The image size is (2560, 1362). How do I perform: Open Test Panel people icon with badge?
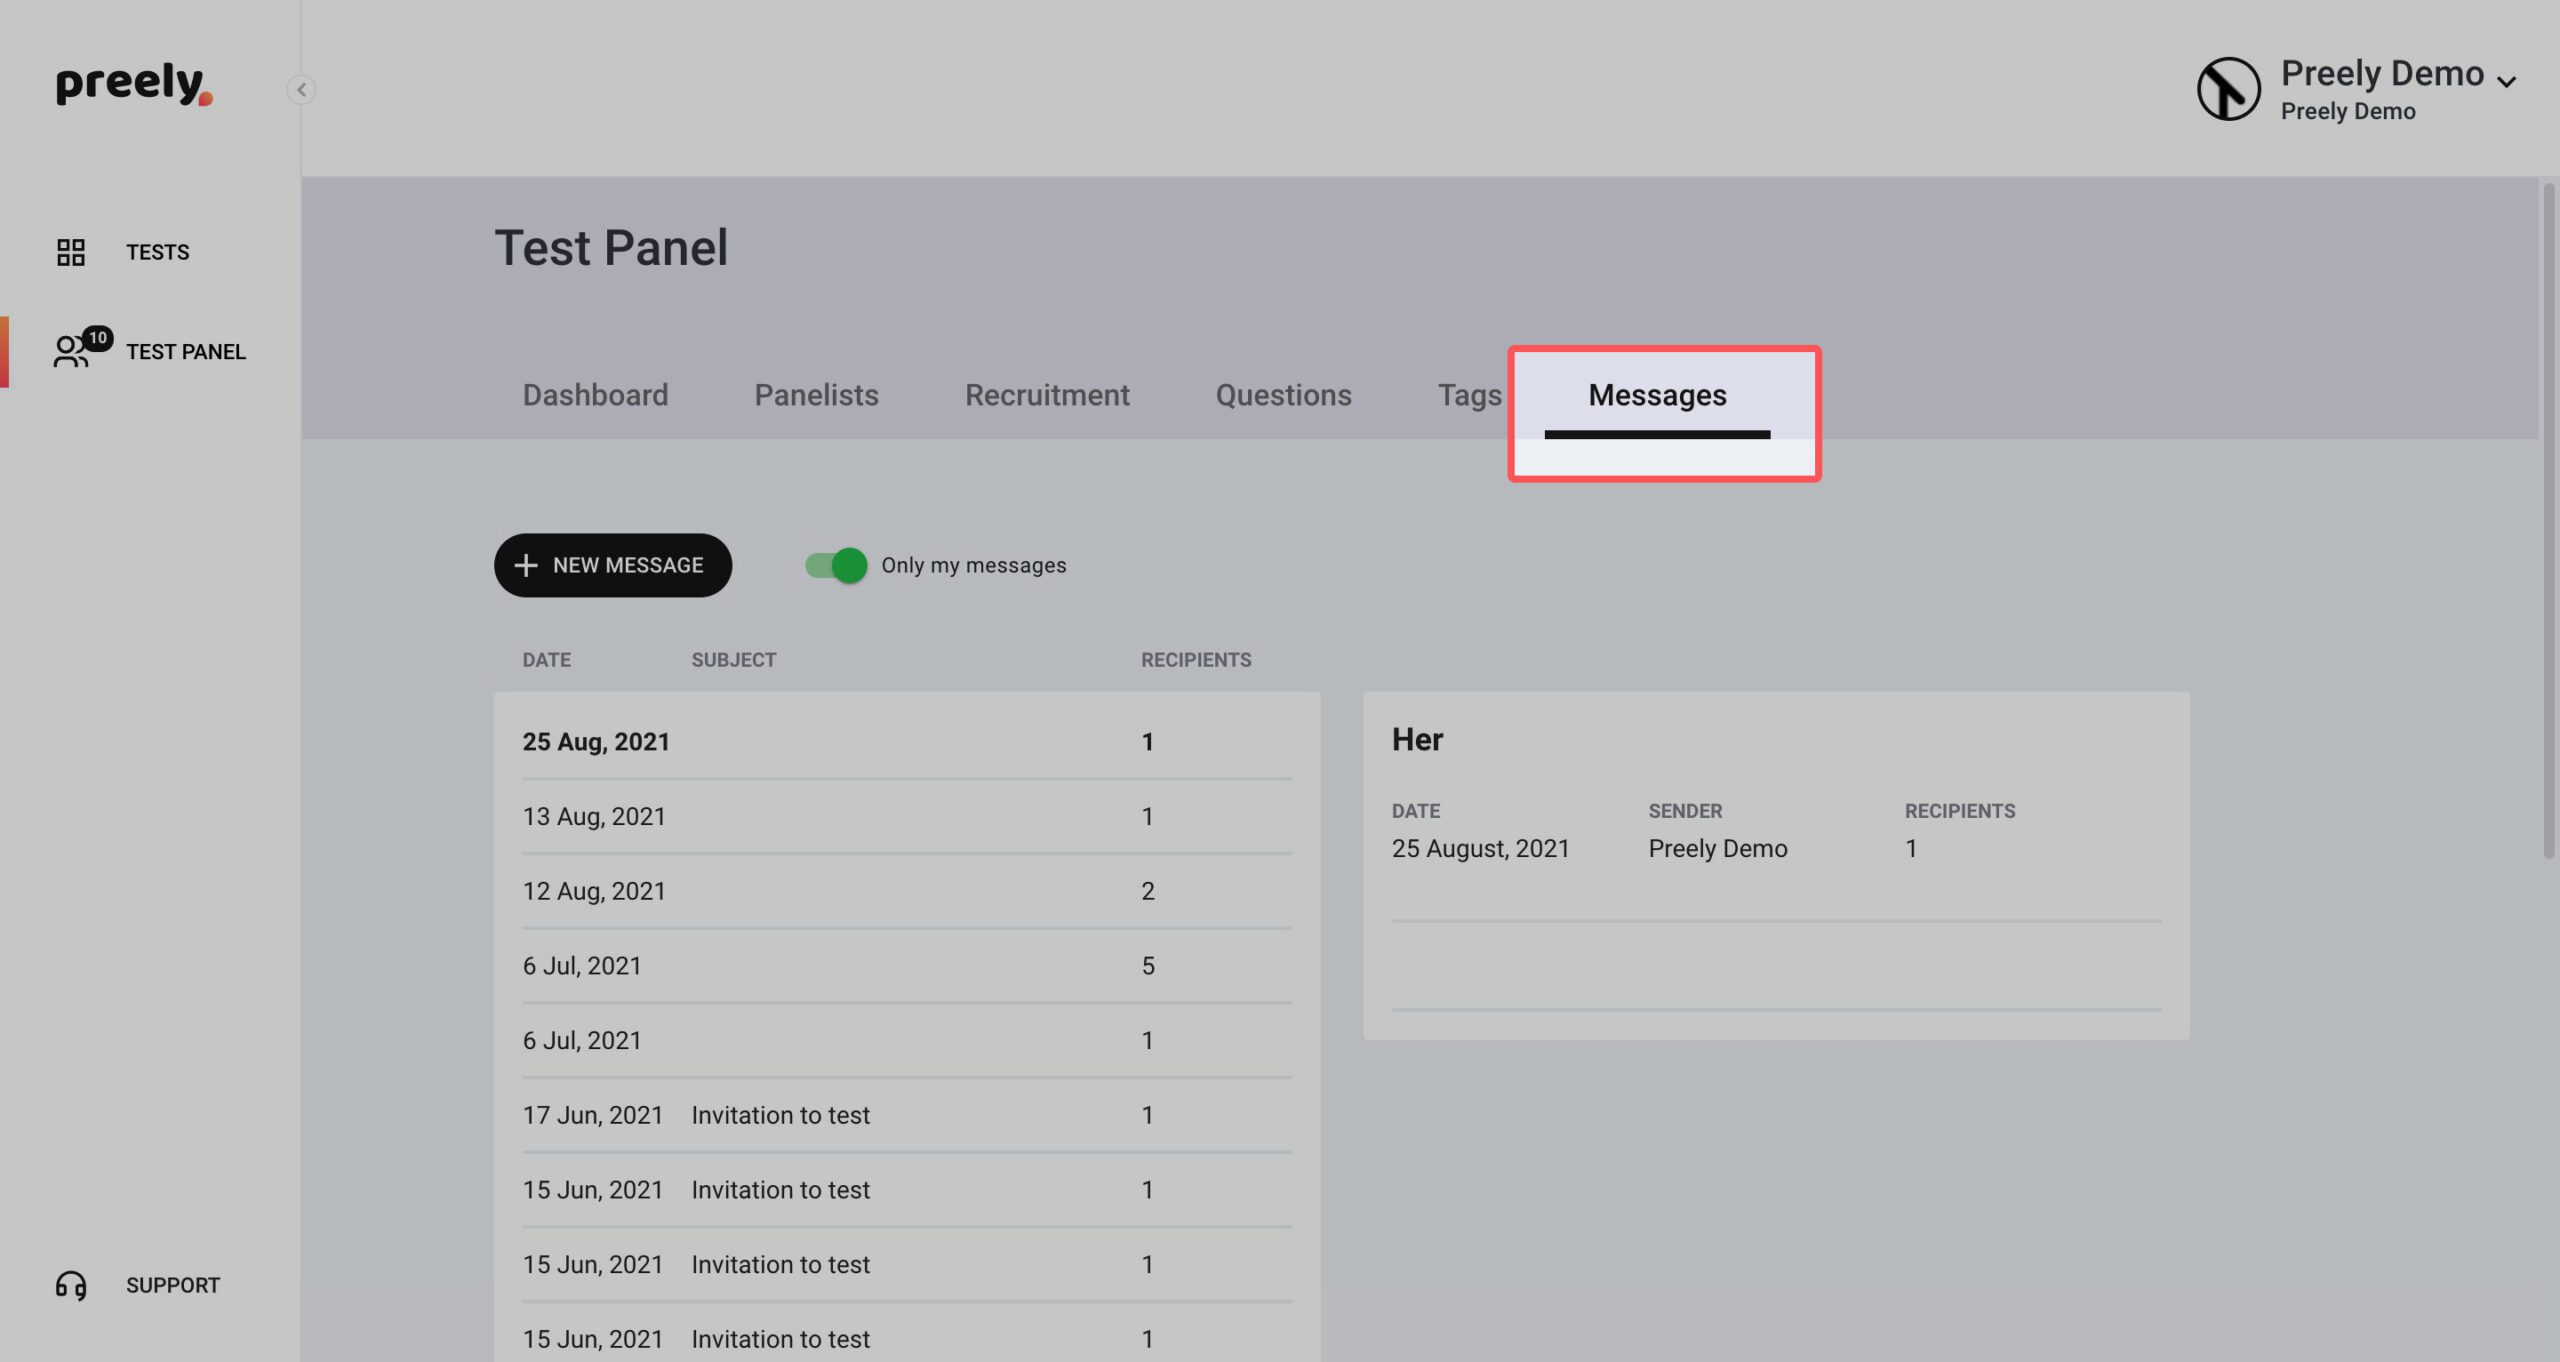82,349
